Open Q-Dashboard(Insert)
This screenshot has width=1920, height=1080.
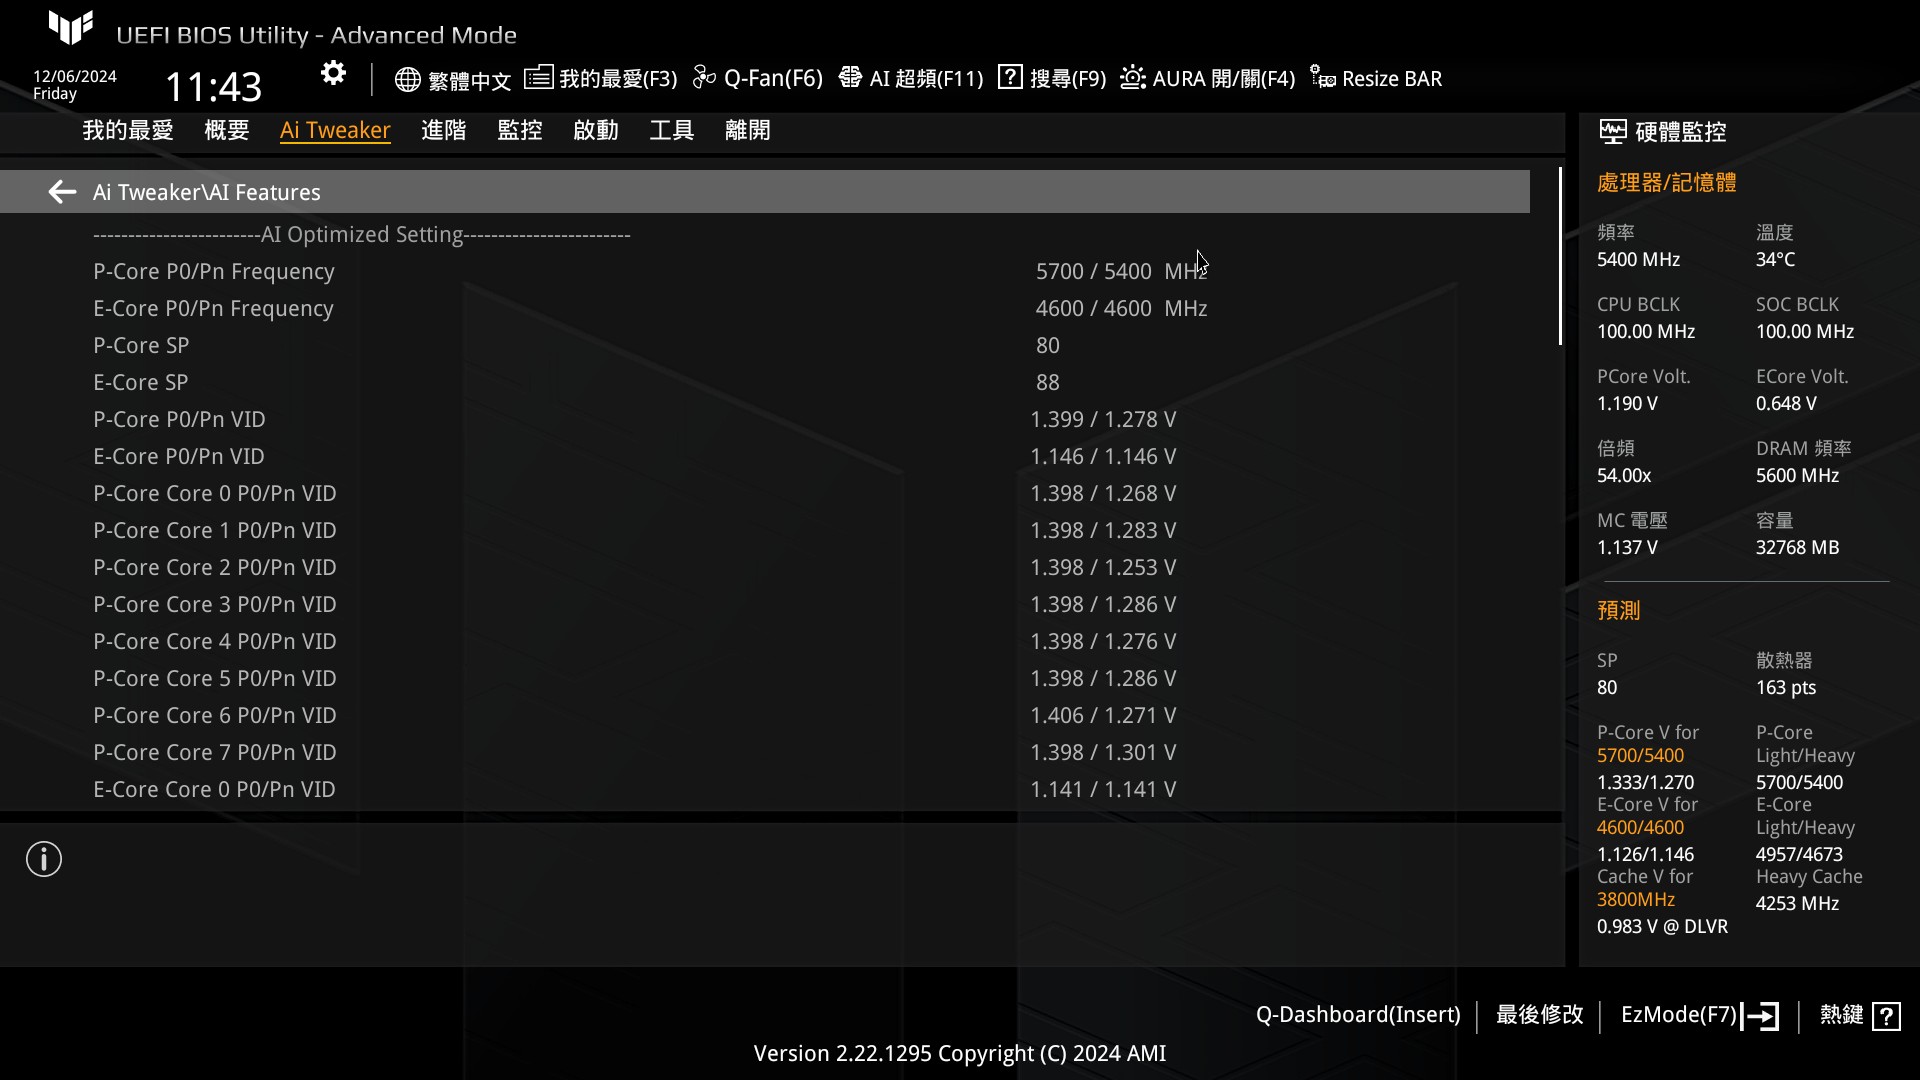pyautogui.click(x=1358, y=1015)
